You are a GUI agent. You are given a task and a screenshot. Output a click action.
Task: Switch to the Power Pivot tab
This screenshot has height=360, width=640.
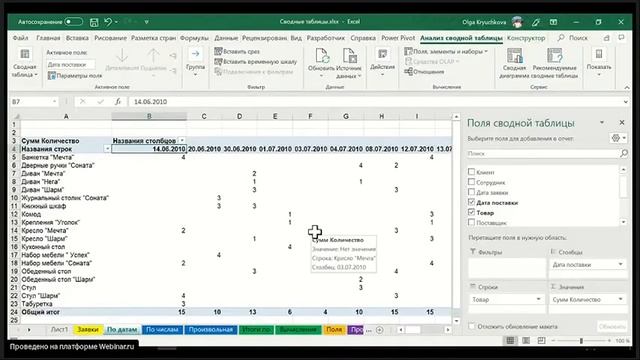click(x=398, y=38)
